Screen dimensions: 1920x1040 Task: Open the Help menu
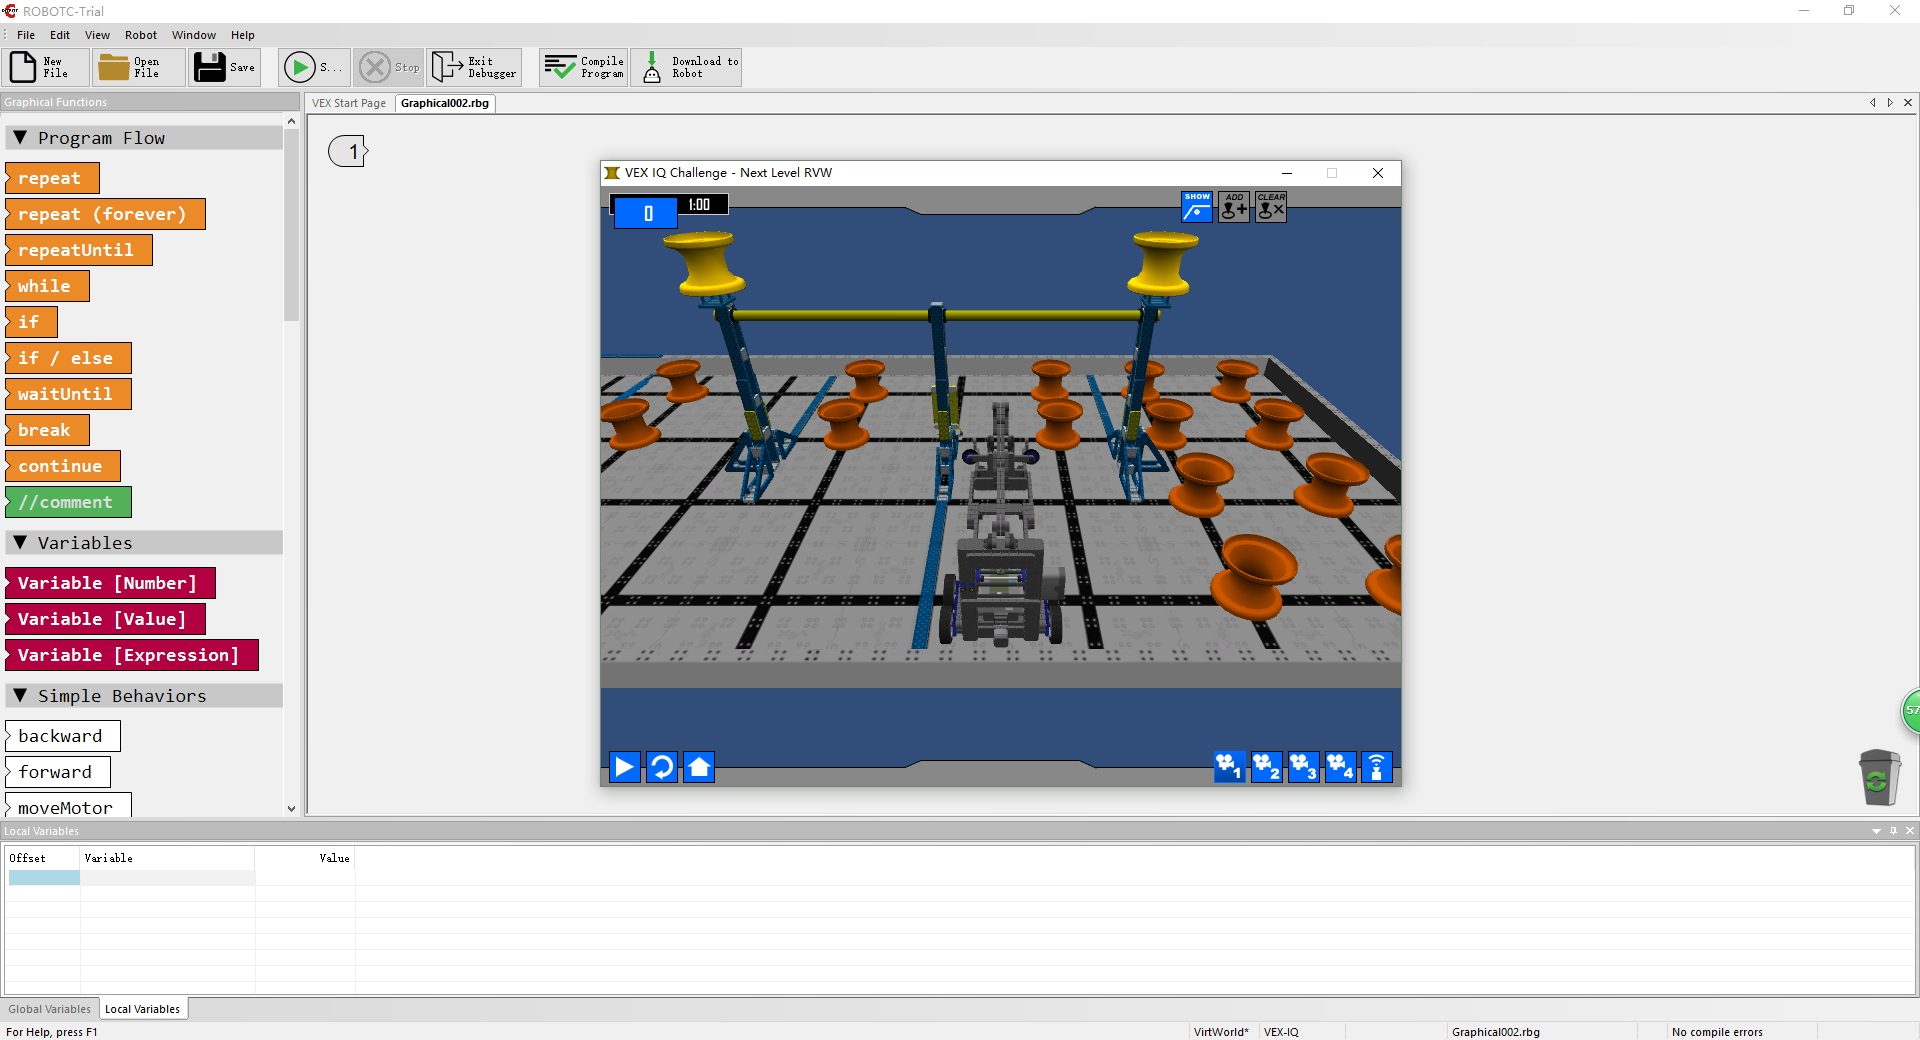[x=243, y=35]
